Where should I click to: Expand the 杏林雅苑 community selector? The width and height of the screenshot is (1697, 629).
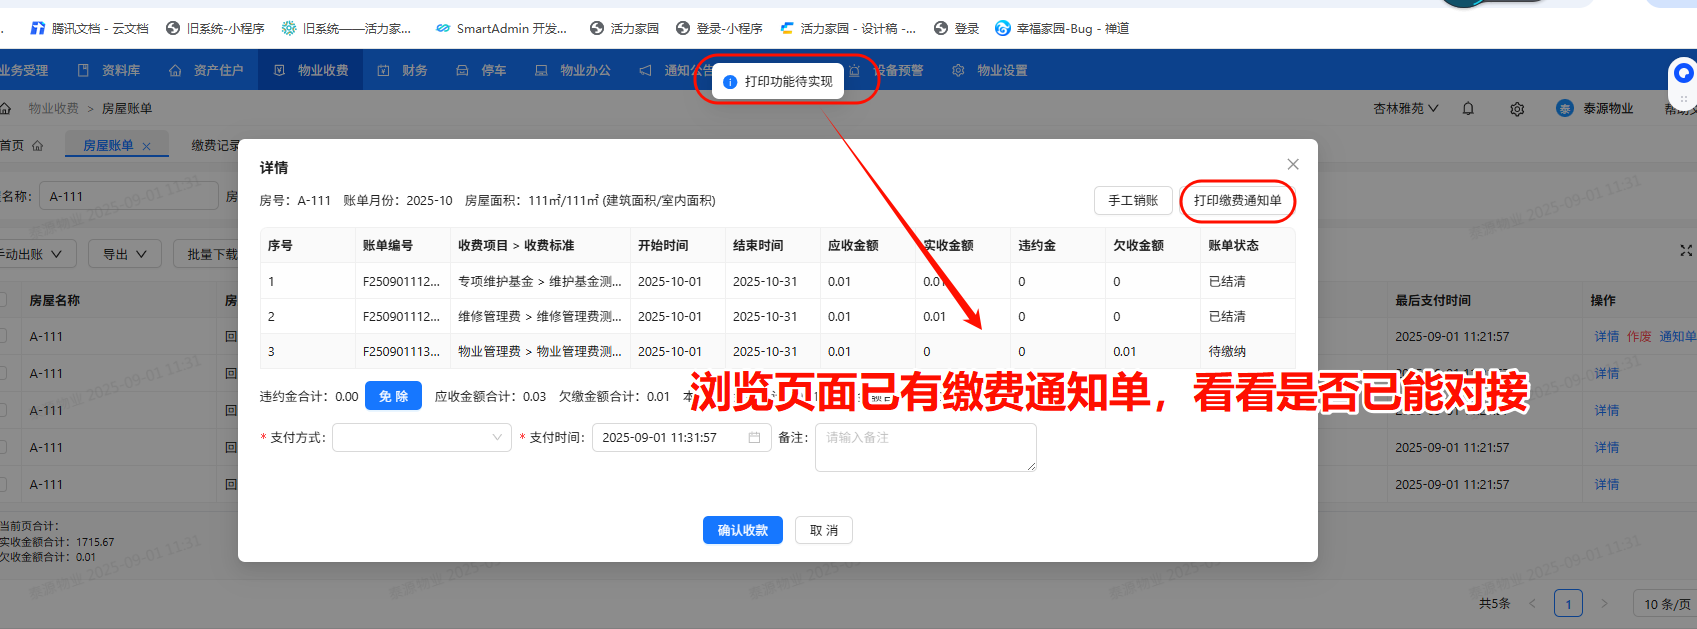(x=1405, y=108)
